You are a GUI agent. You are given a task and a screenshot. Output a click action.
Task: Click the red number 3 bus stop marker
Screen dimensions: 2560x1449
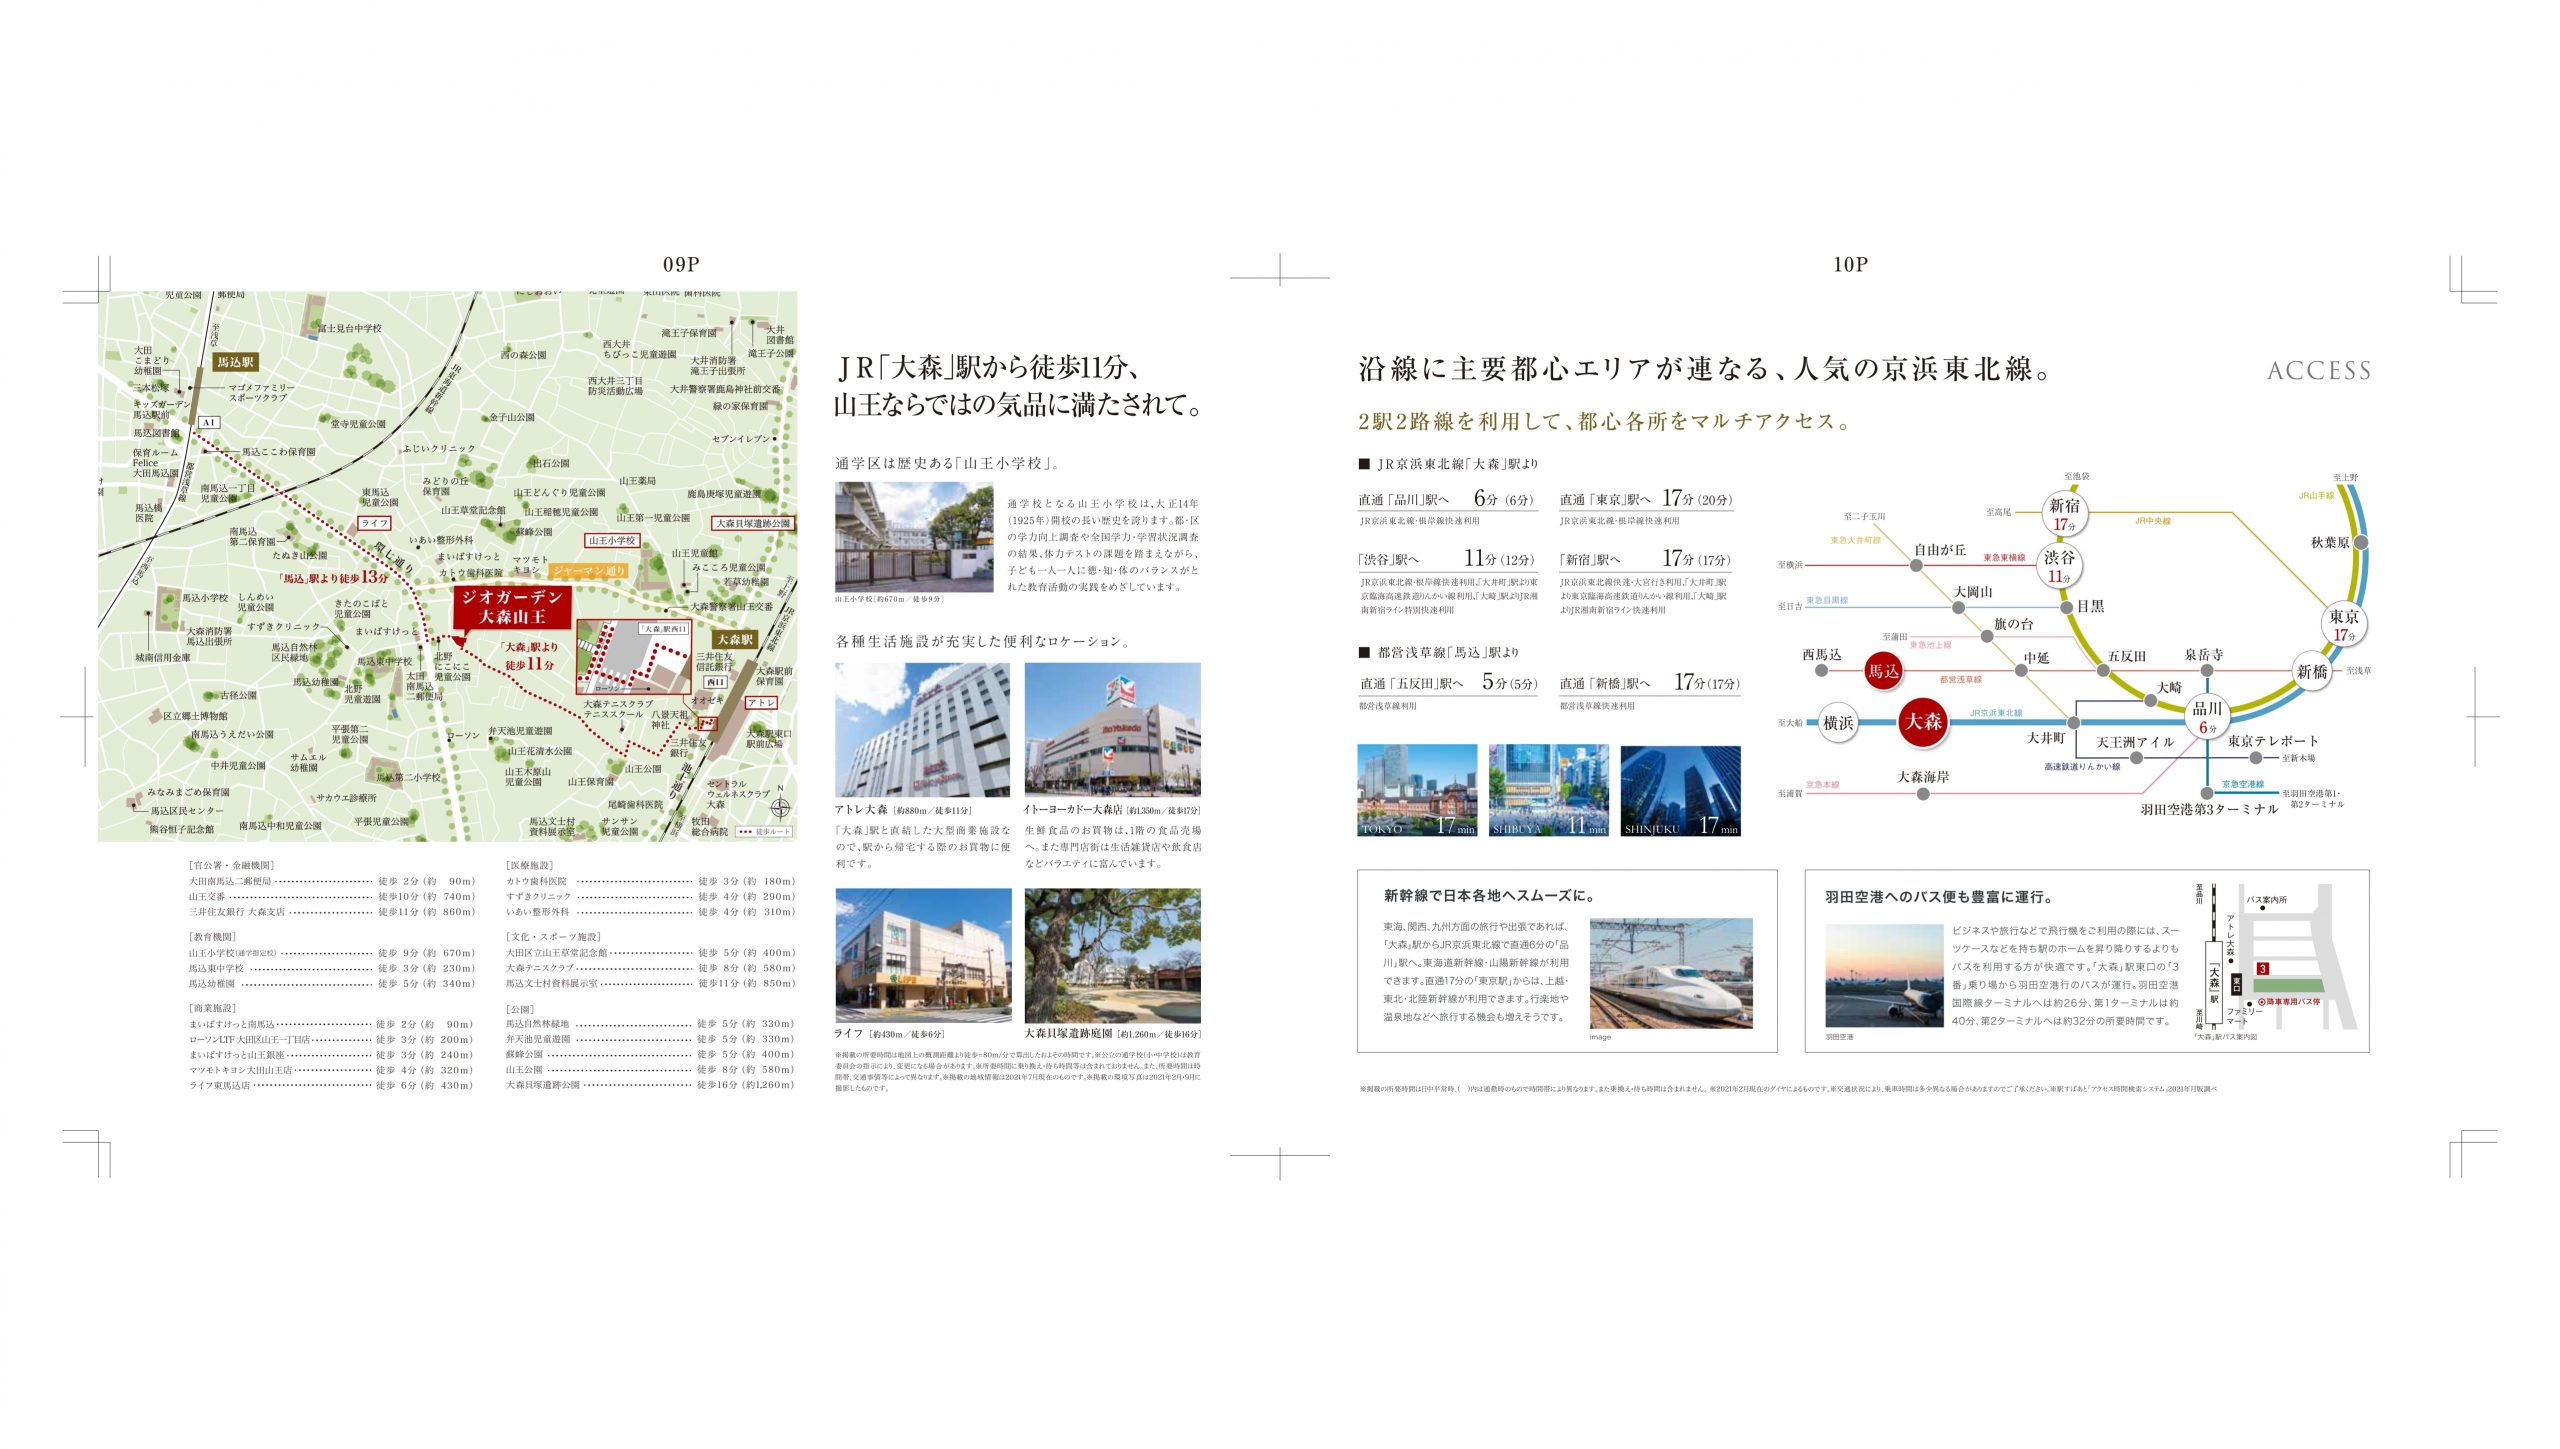click(2262, 968)
